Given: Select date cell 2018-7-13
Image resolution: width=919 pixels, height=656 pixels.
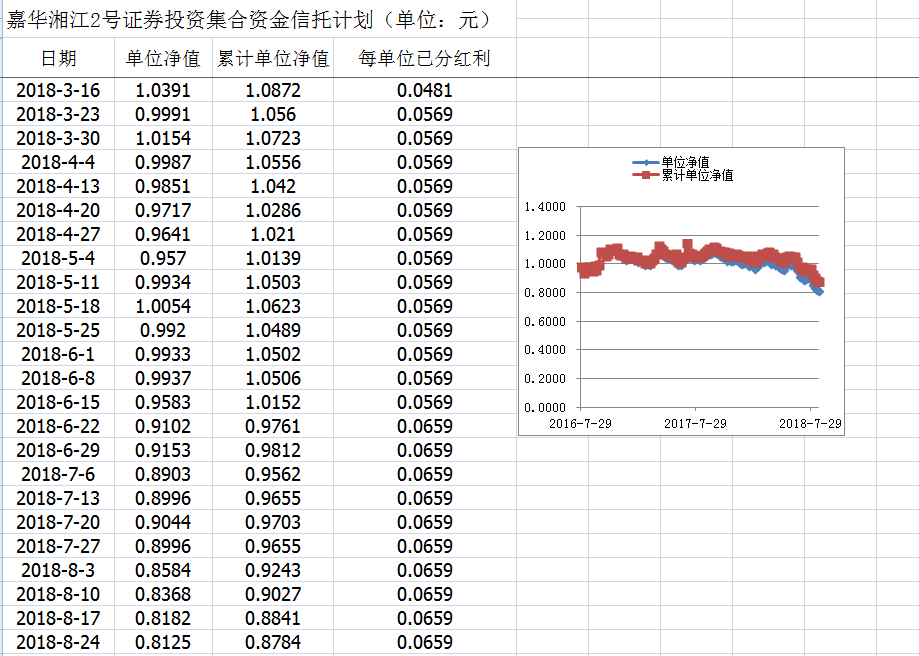Looking at the screenshot, I should point(59,499).
